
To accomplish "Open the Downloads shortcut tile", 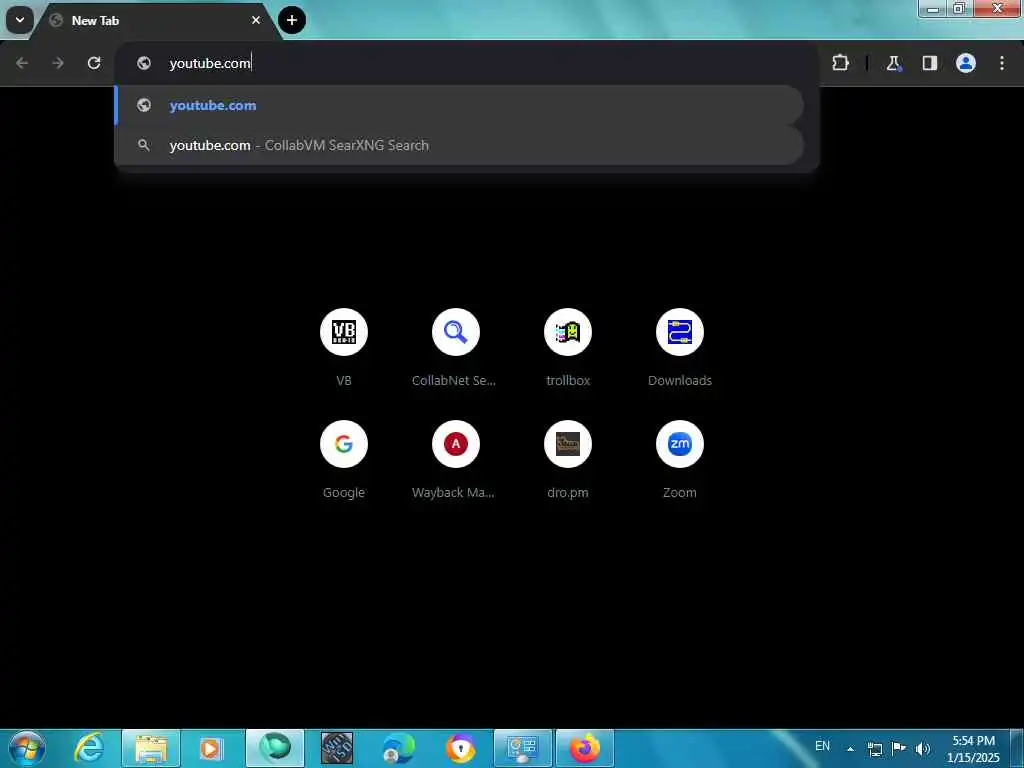I will [x=679, y=347].
